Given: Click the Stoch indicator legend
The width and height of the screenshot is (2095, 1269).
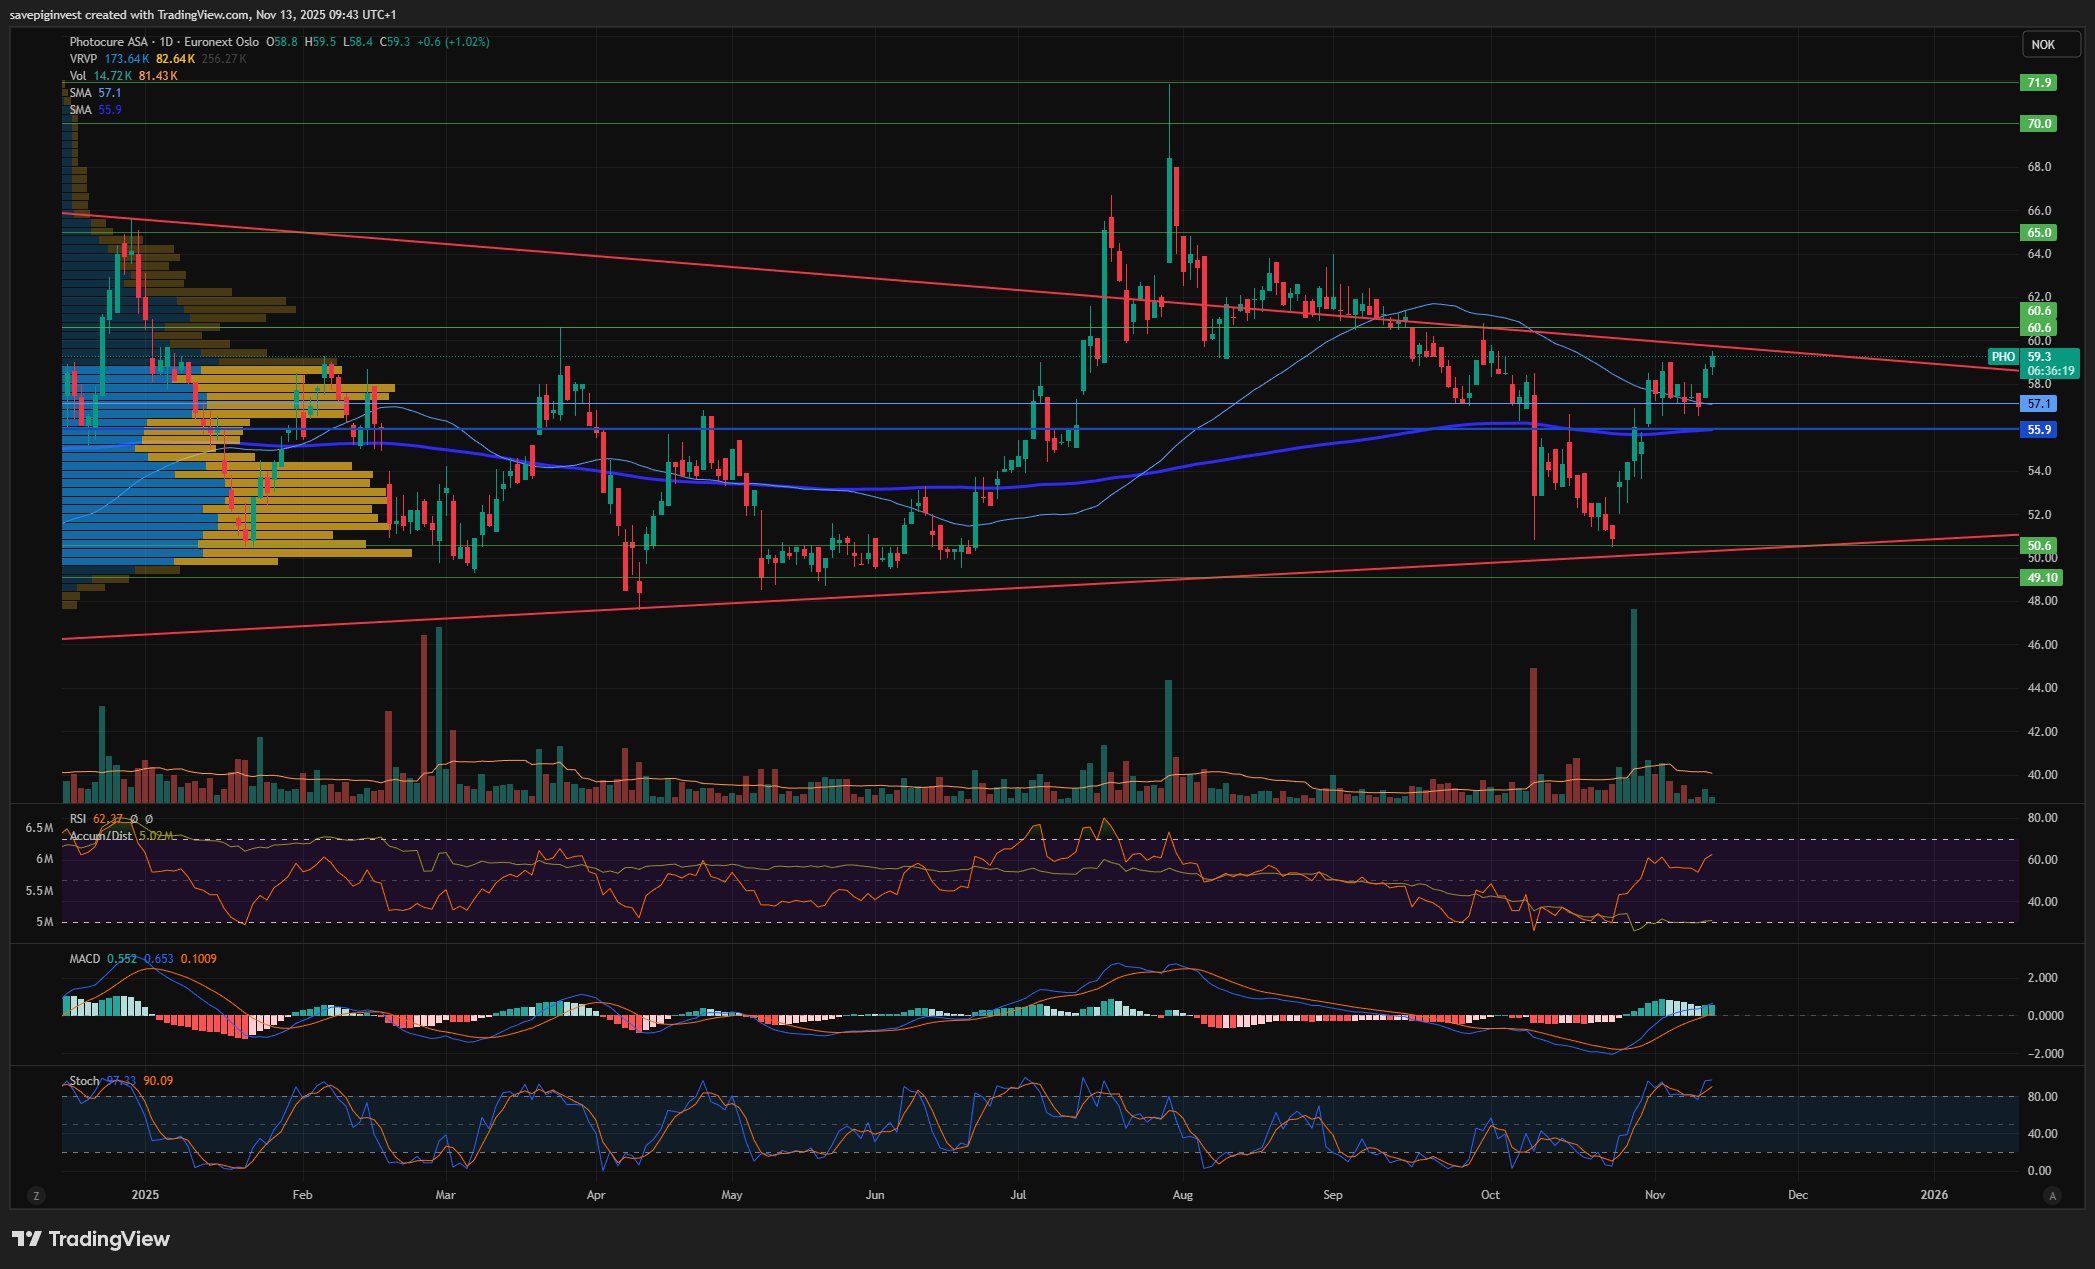Looking at the screenshot, I should tap(84, 1081).
